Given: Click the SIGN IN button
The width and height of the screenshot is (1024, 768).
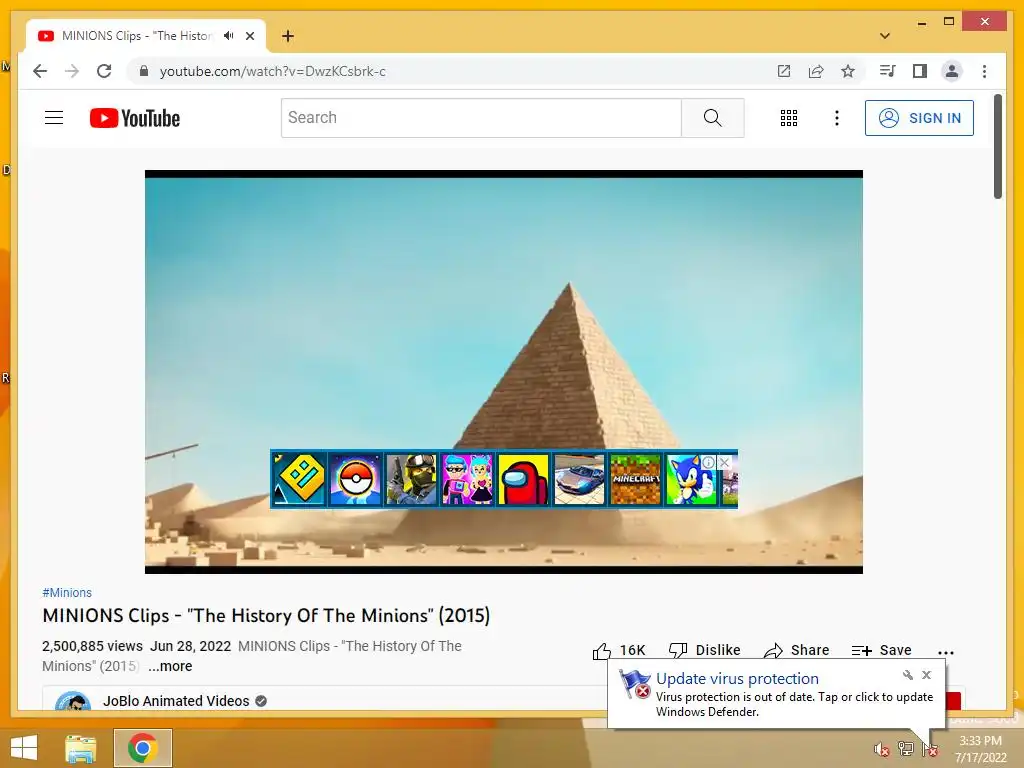Looking at the screenshot, I should pyautogui.click(x=919, y=118).
